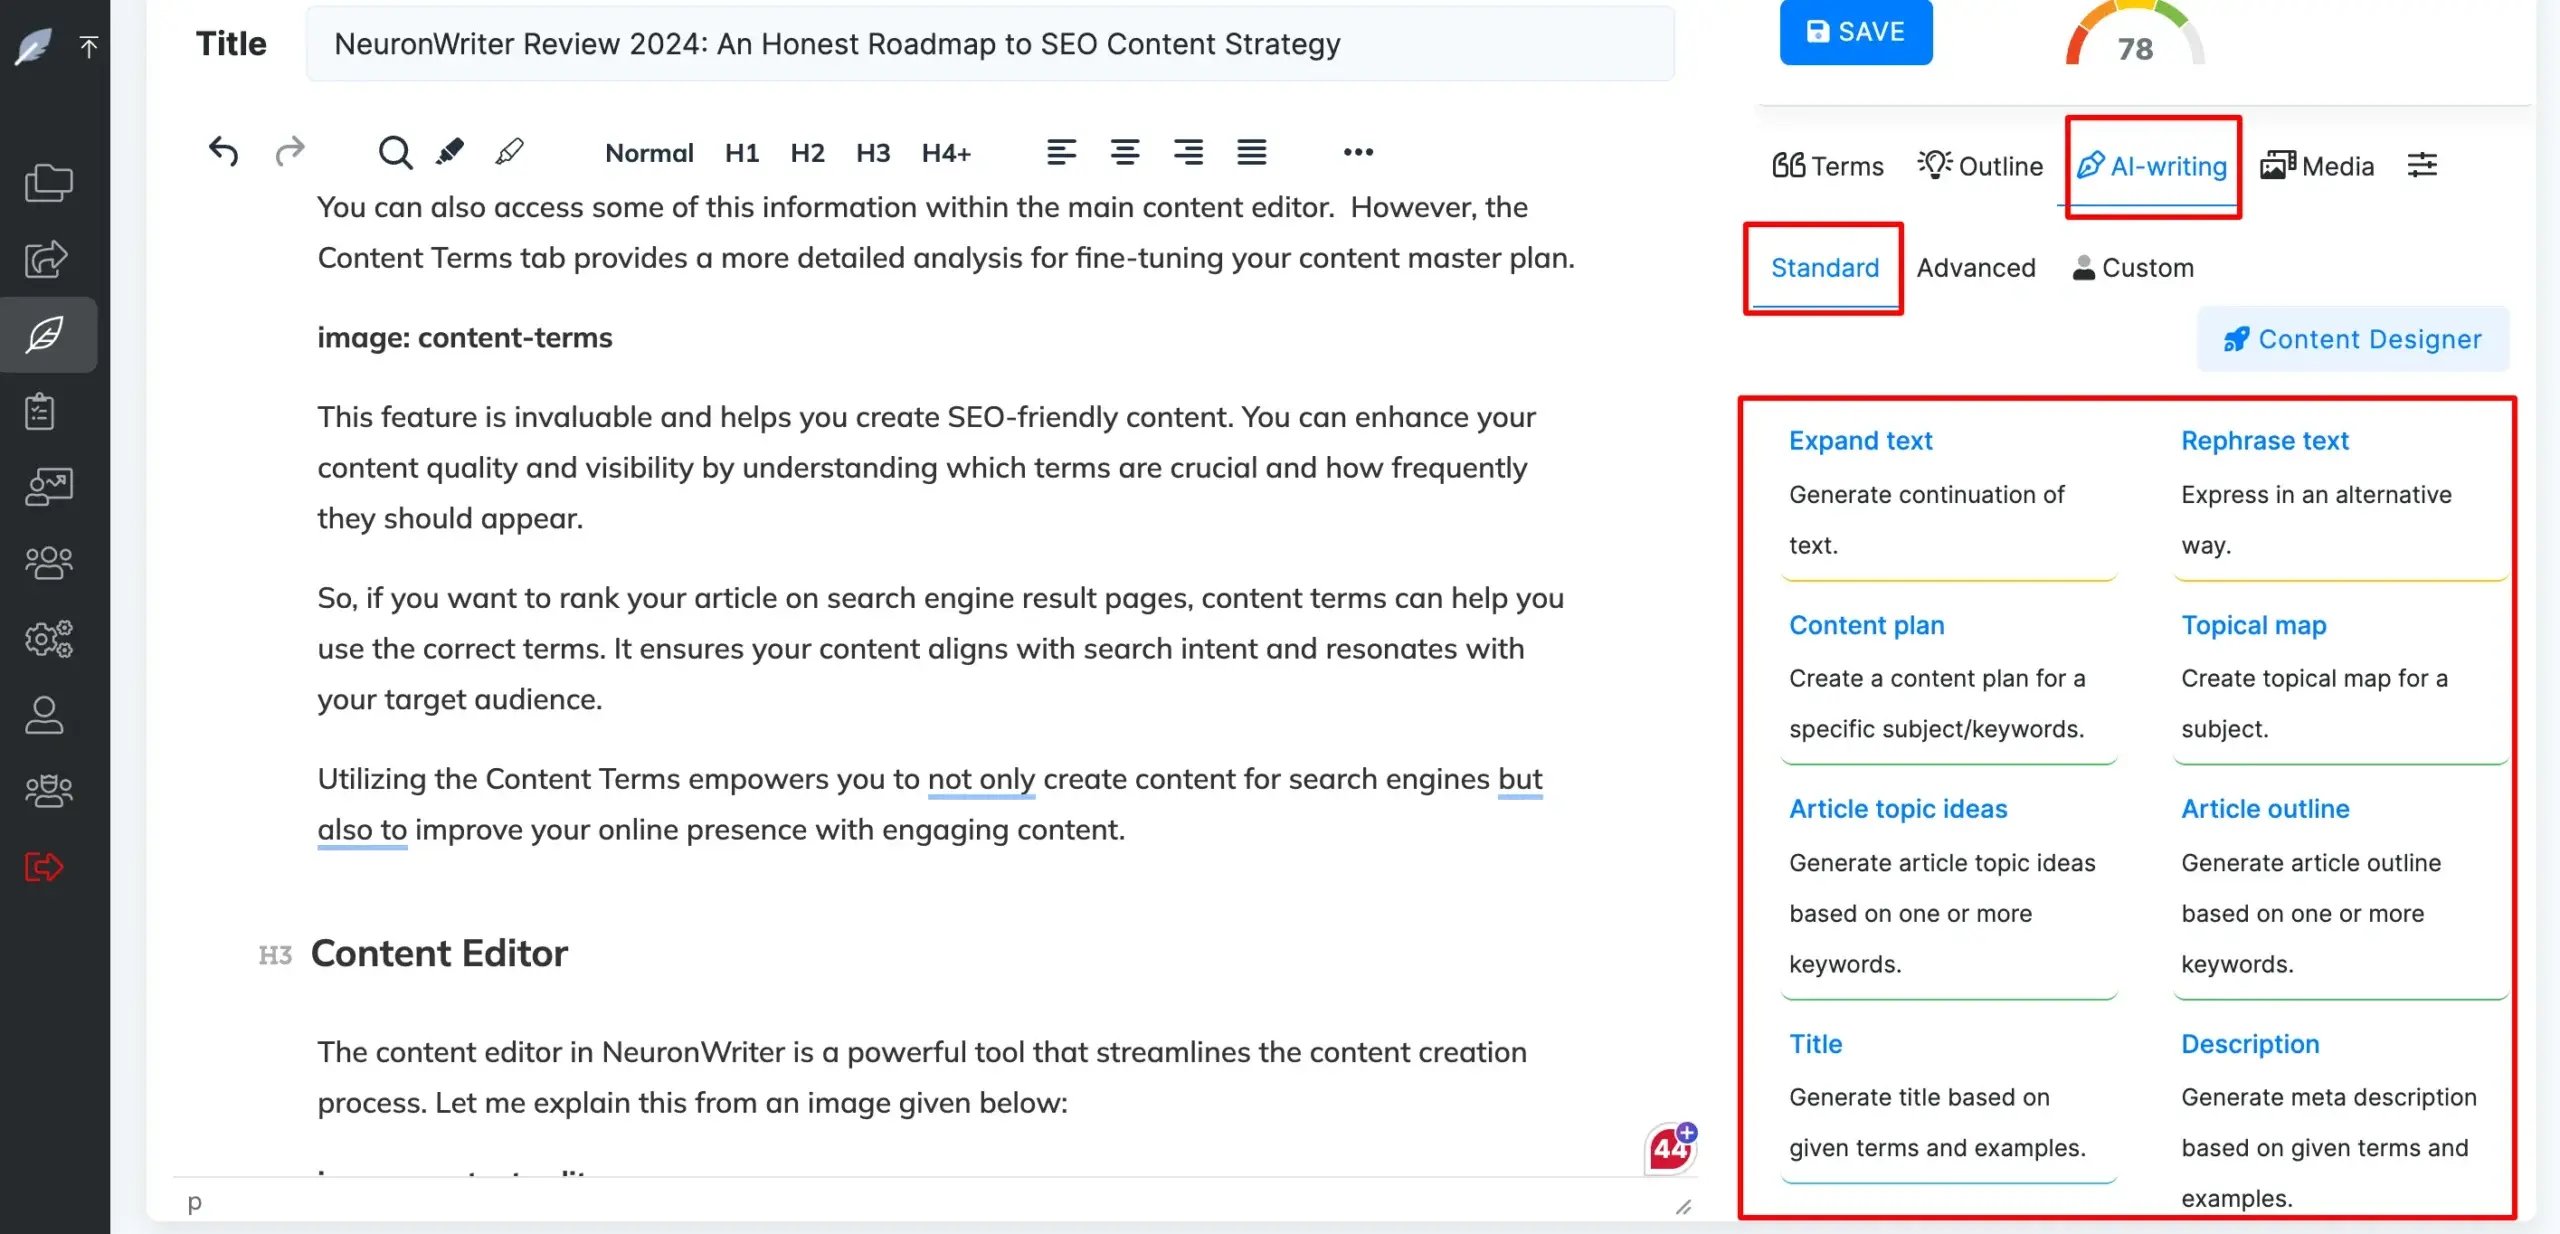The image size is (2560, 1234).
Task: Select the highlighter marker tool
Action: pyautogui.click(x=450, y=152)
